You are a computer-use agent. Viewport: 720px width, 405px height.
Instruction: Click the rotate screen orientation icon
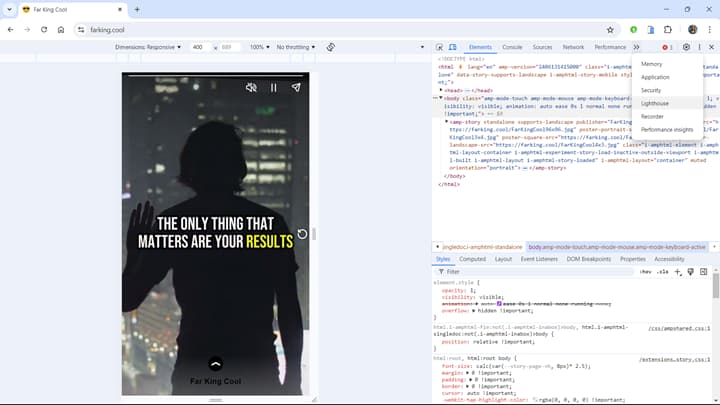click(330, 47)
